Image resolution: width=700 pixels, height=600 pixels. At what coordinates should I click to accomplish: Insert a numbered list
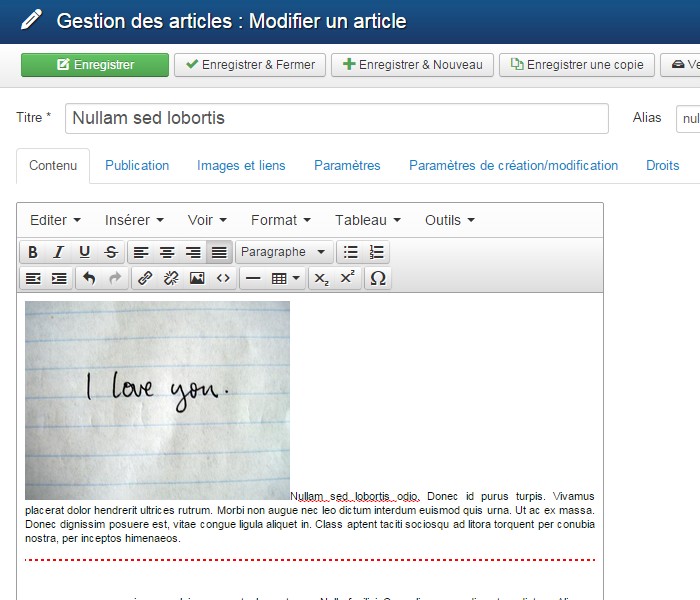(x=376, y=252)
